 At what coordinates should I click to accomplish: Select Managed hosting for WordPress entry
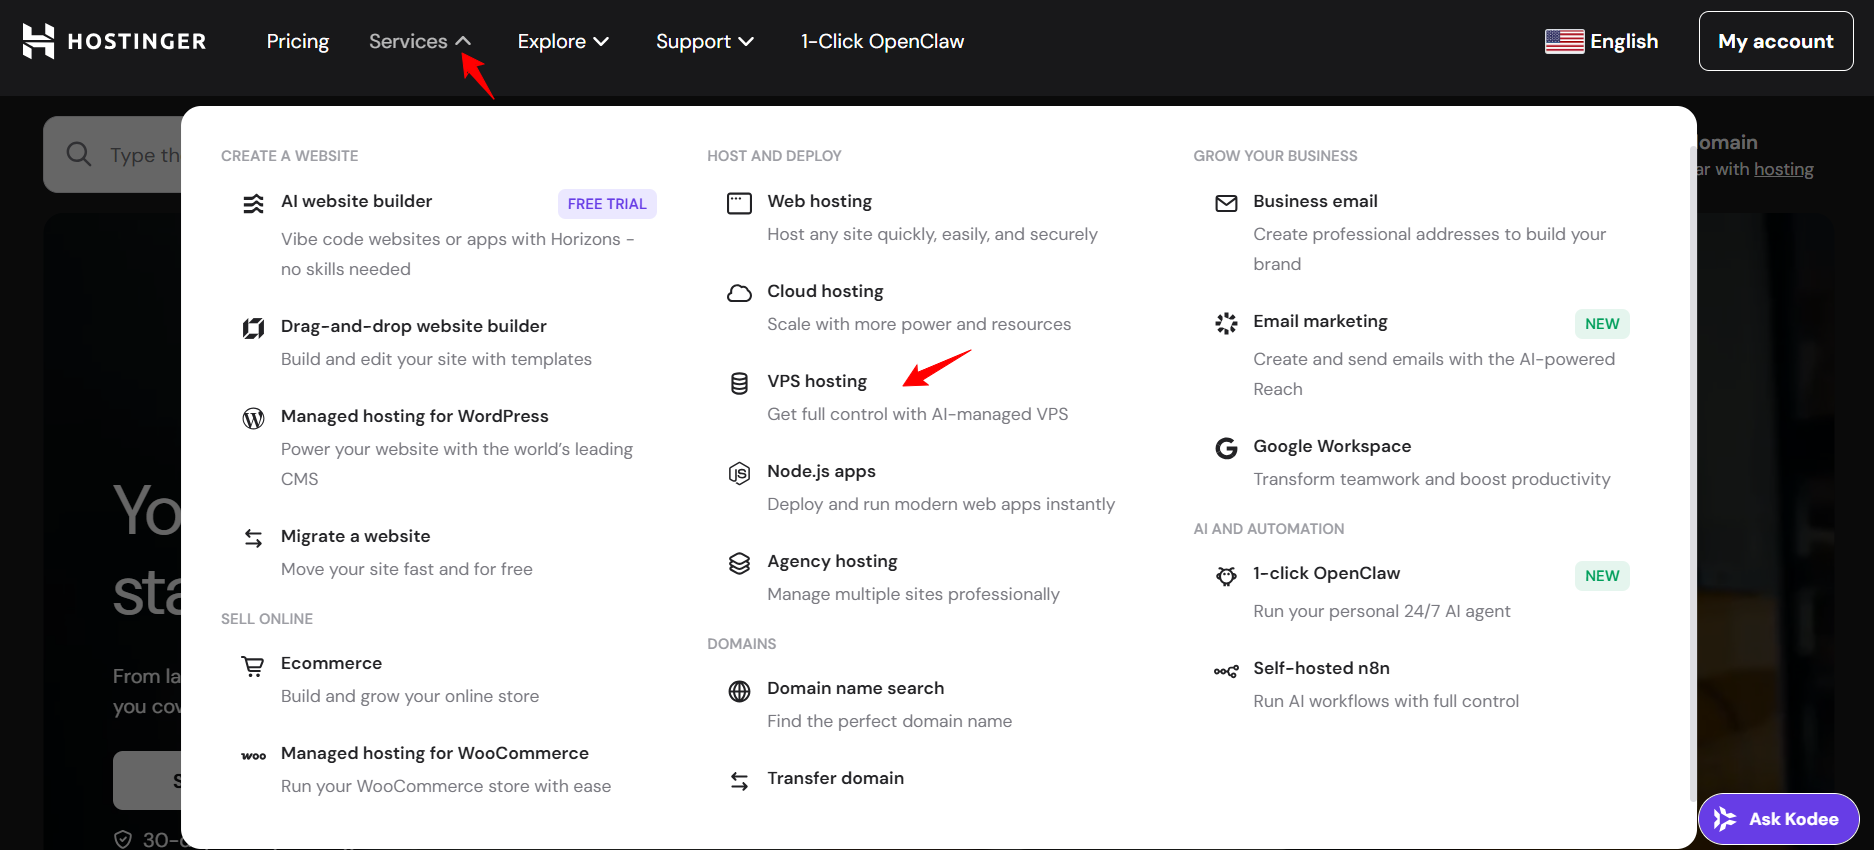pyautogui.click(x=415, y=416)
